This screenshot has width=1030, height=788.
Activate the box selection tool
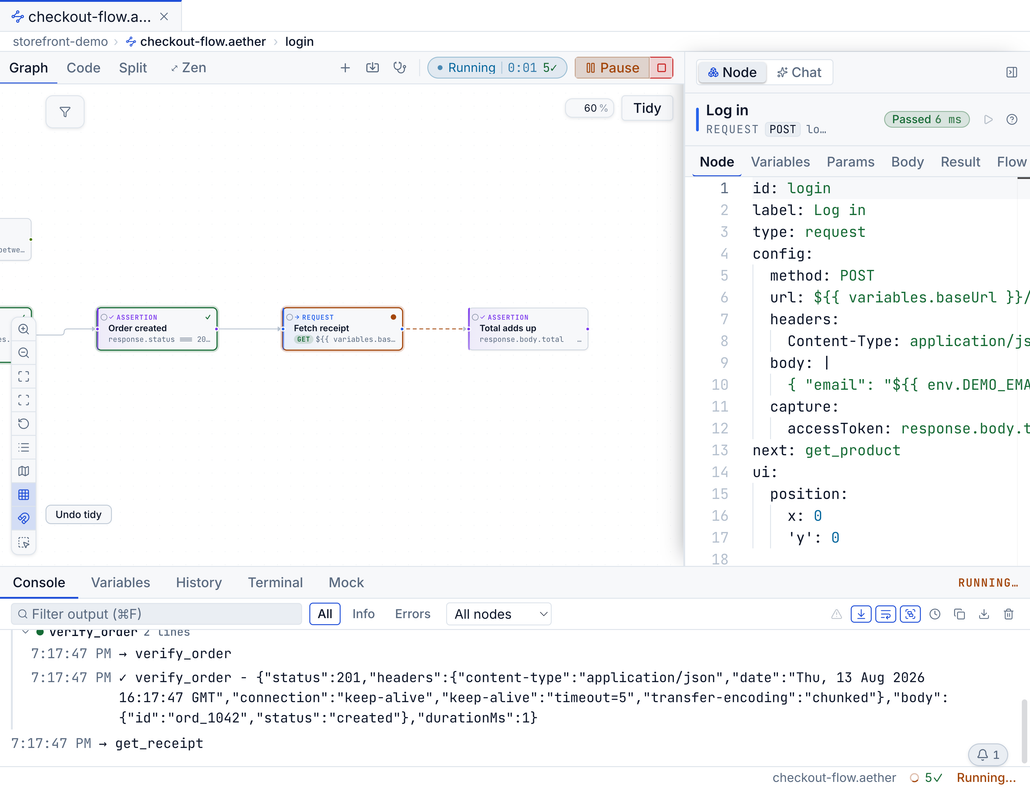coord(24,542)
